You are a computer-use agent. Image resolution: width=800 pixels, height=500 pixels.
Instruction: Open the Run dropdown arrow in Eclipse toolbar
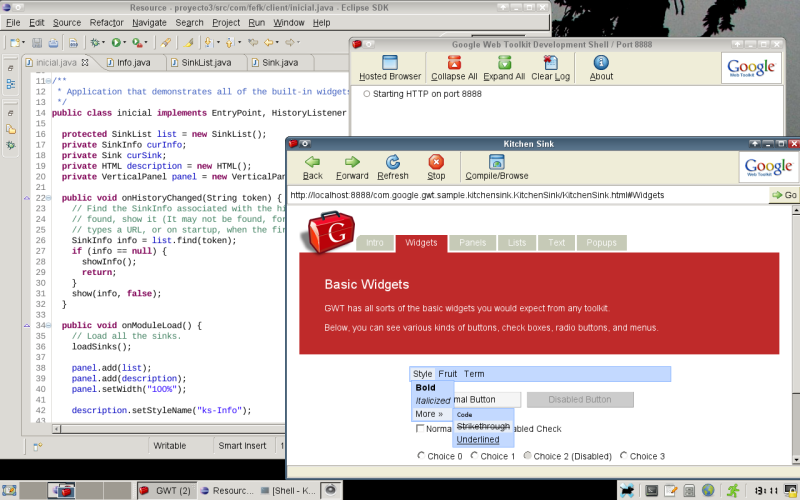click(x=124, y=42)
